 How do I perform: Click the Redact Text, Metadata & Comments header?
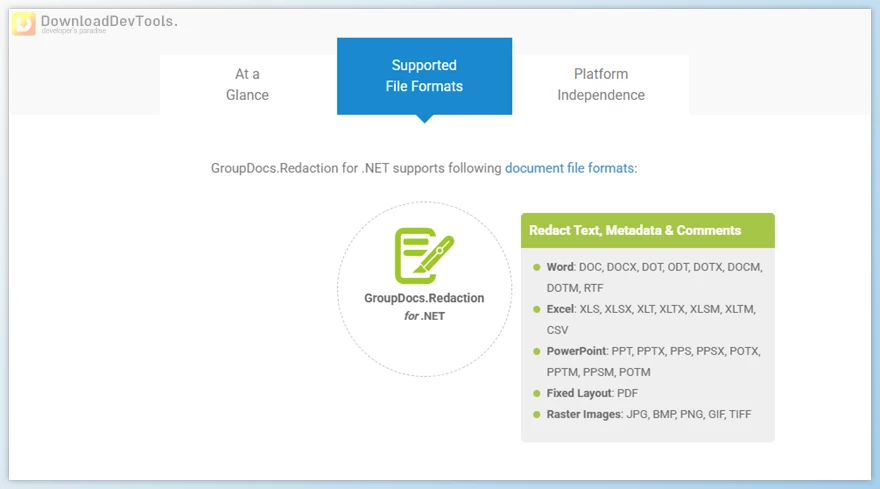pyautogui.click(x=648, y=230)
